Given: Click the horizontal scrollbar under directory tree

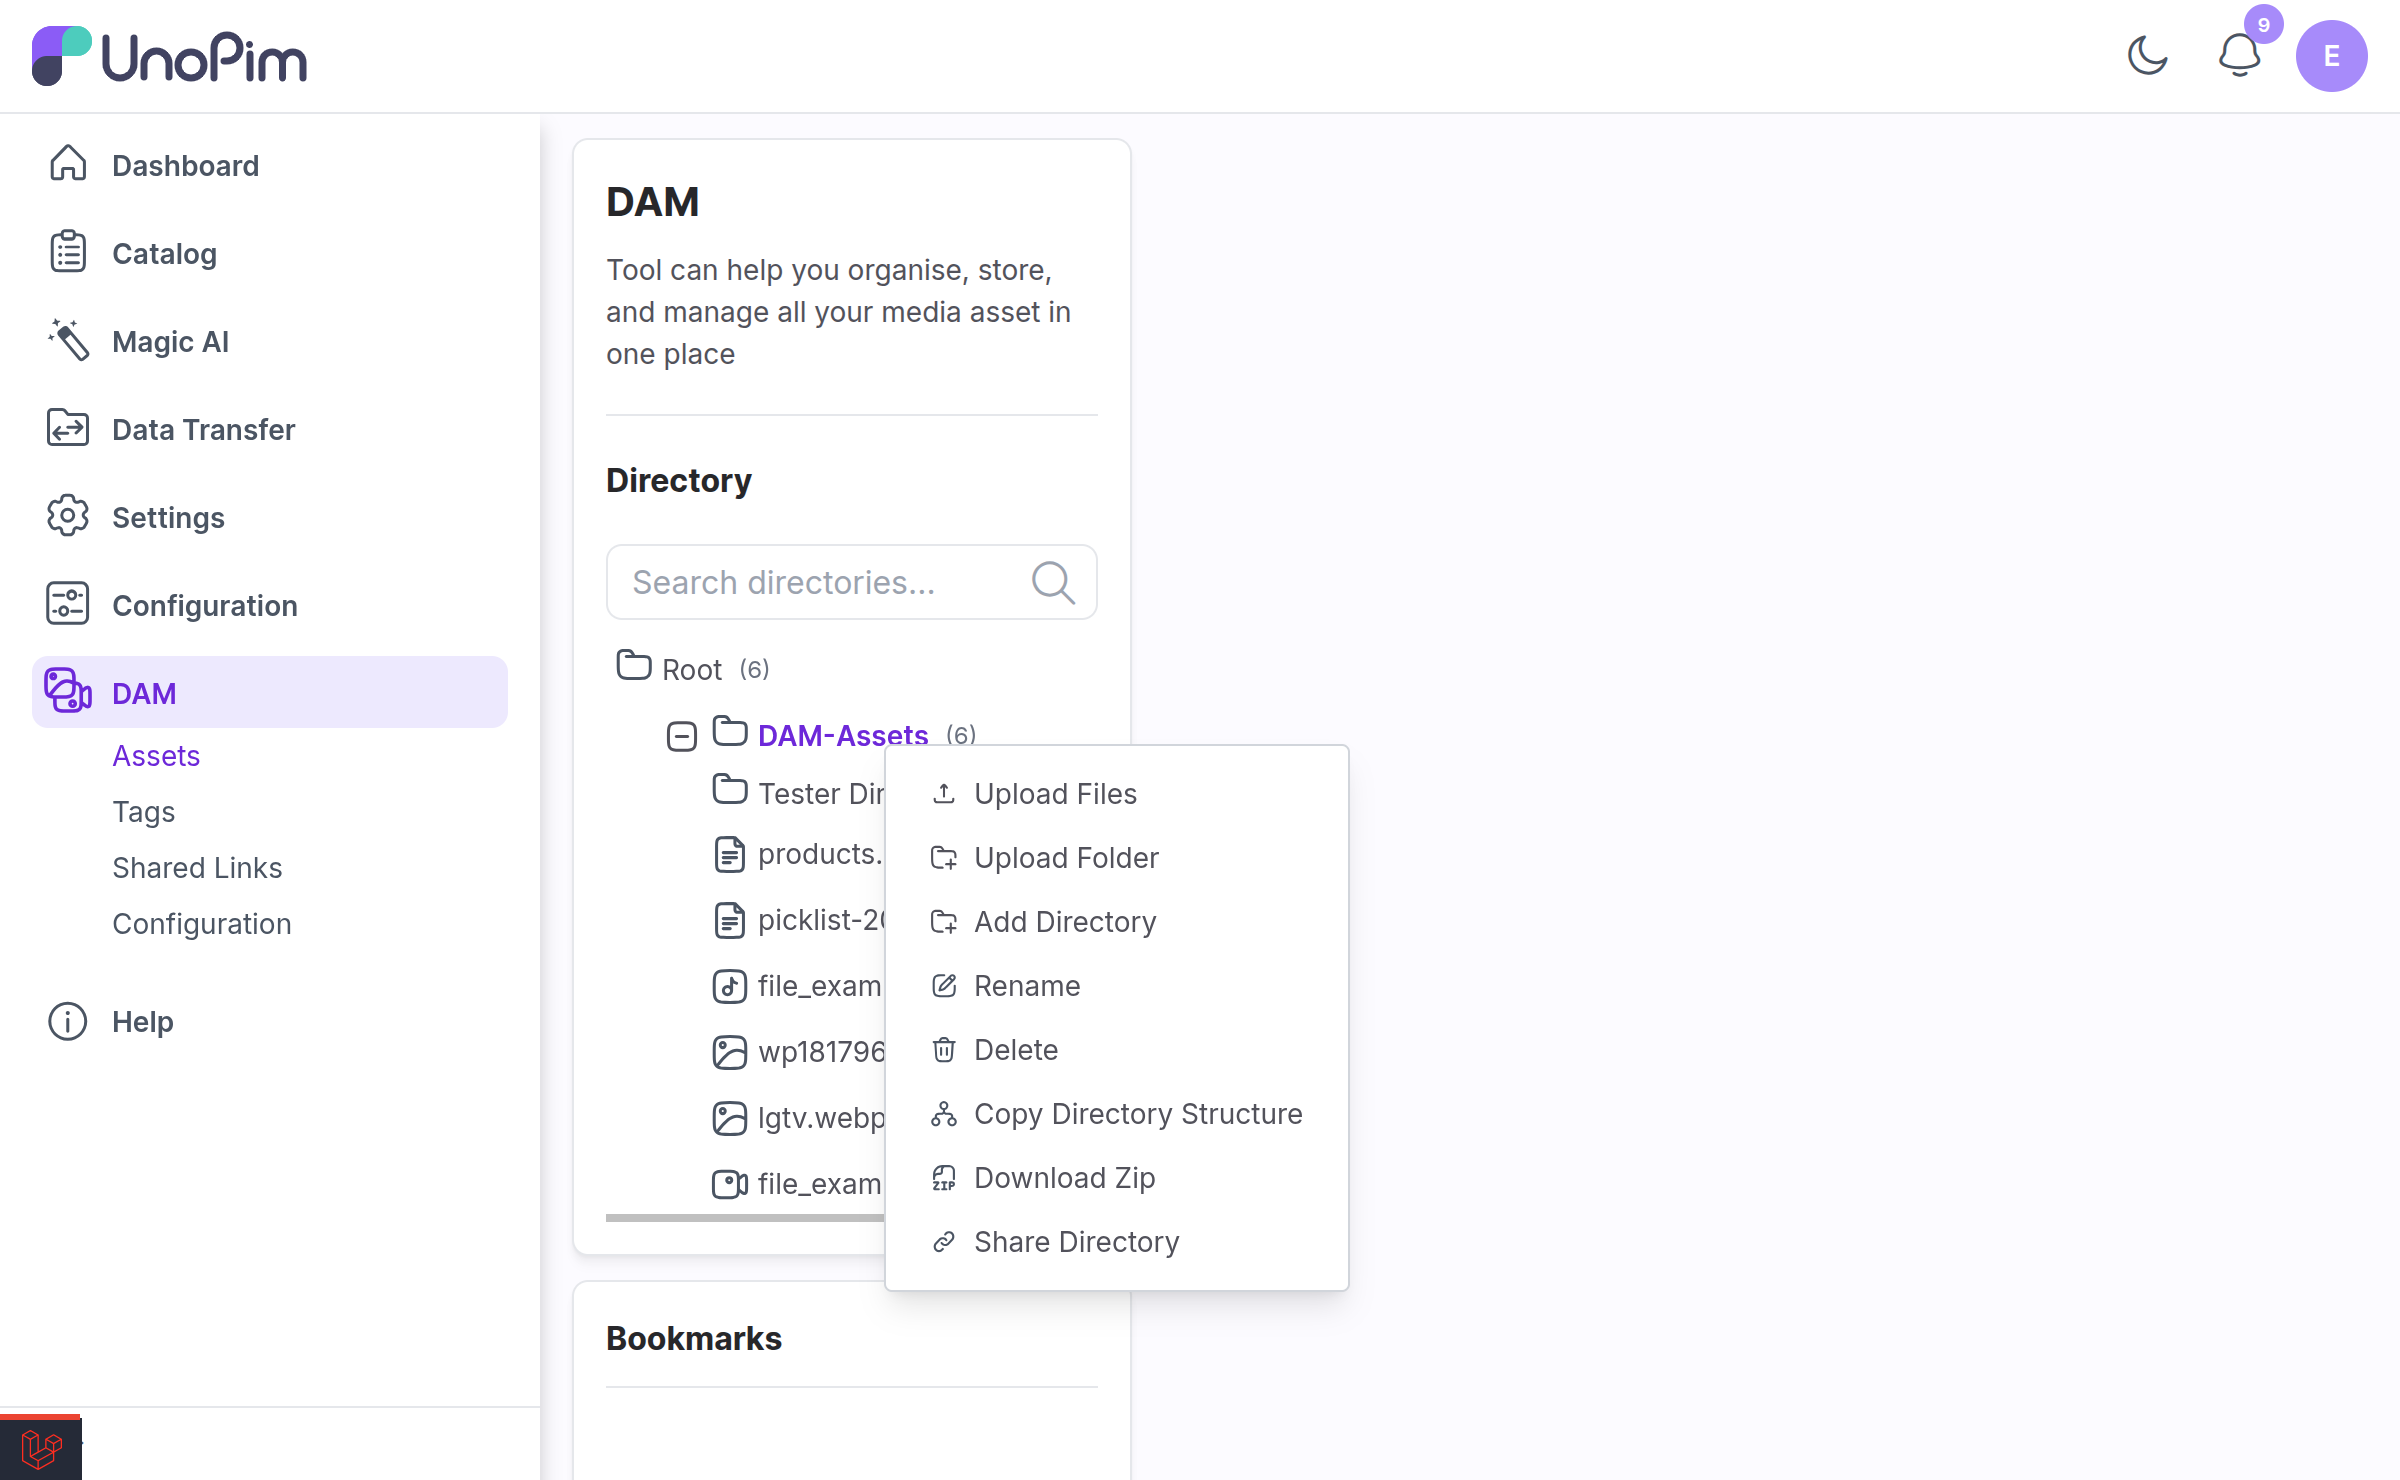Looking at the screenshot, I should tap(745, 1217).
